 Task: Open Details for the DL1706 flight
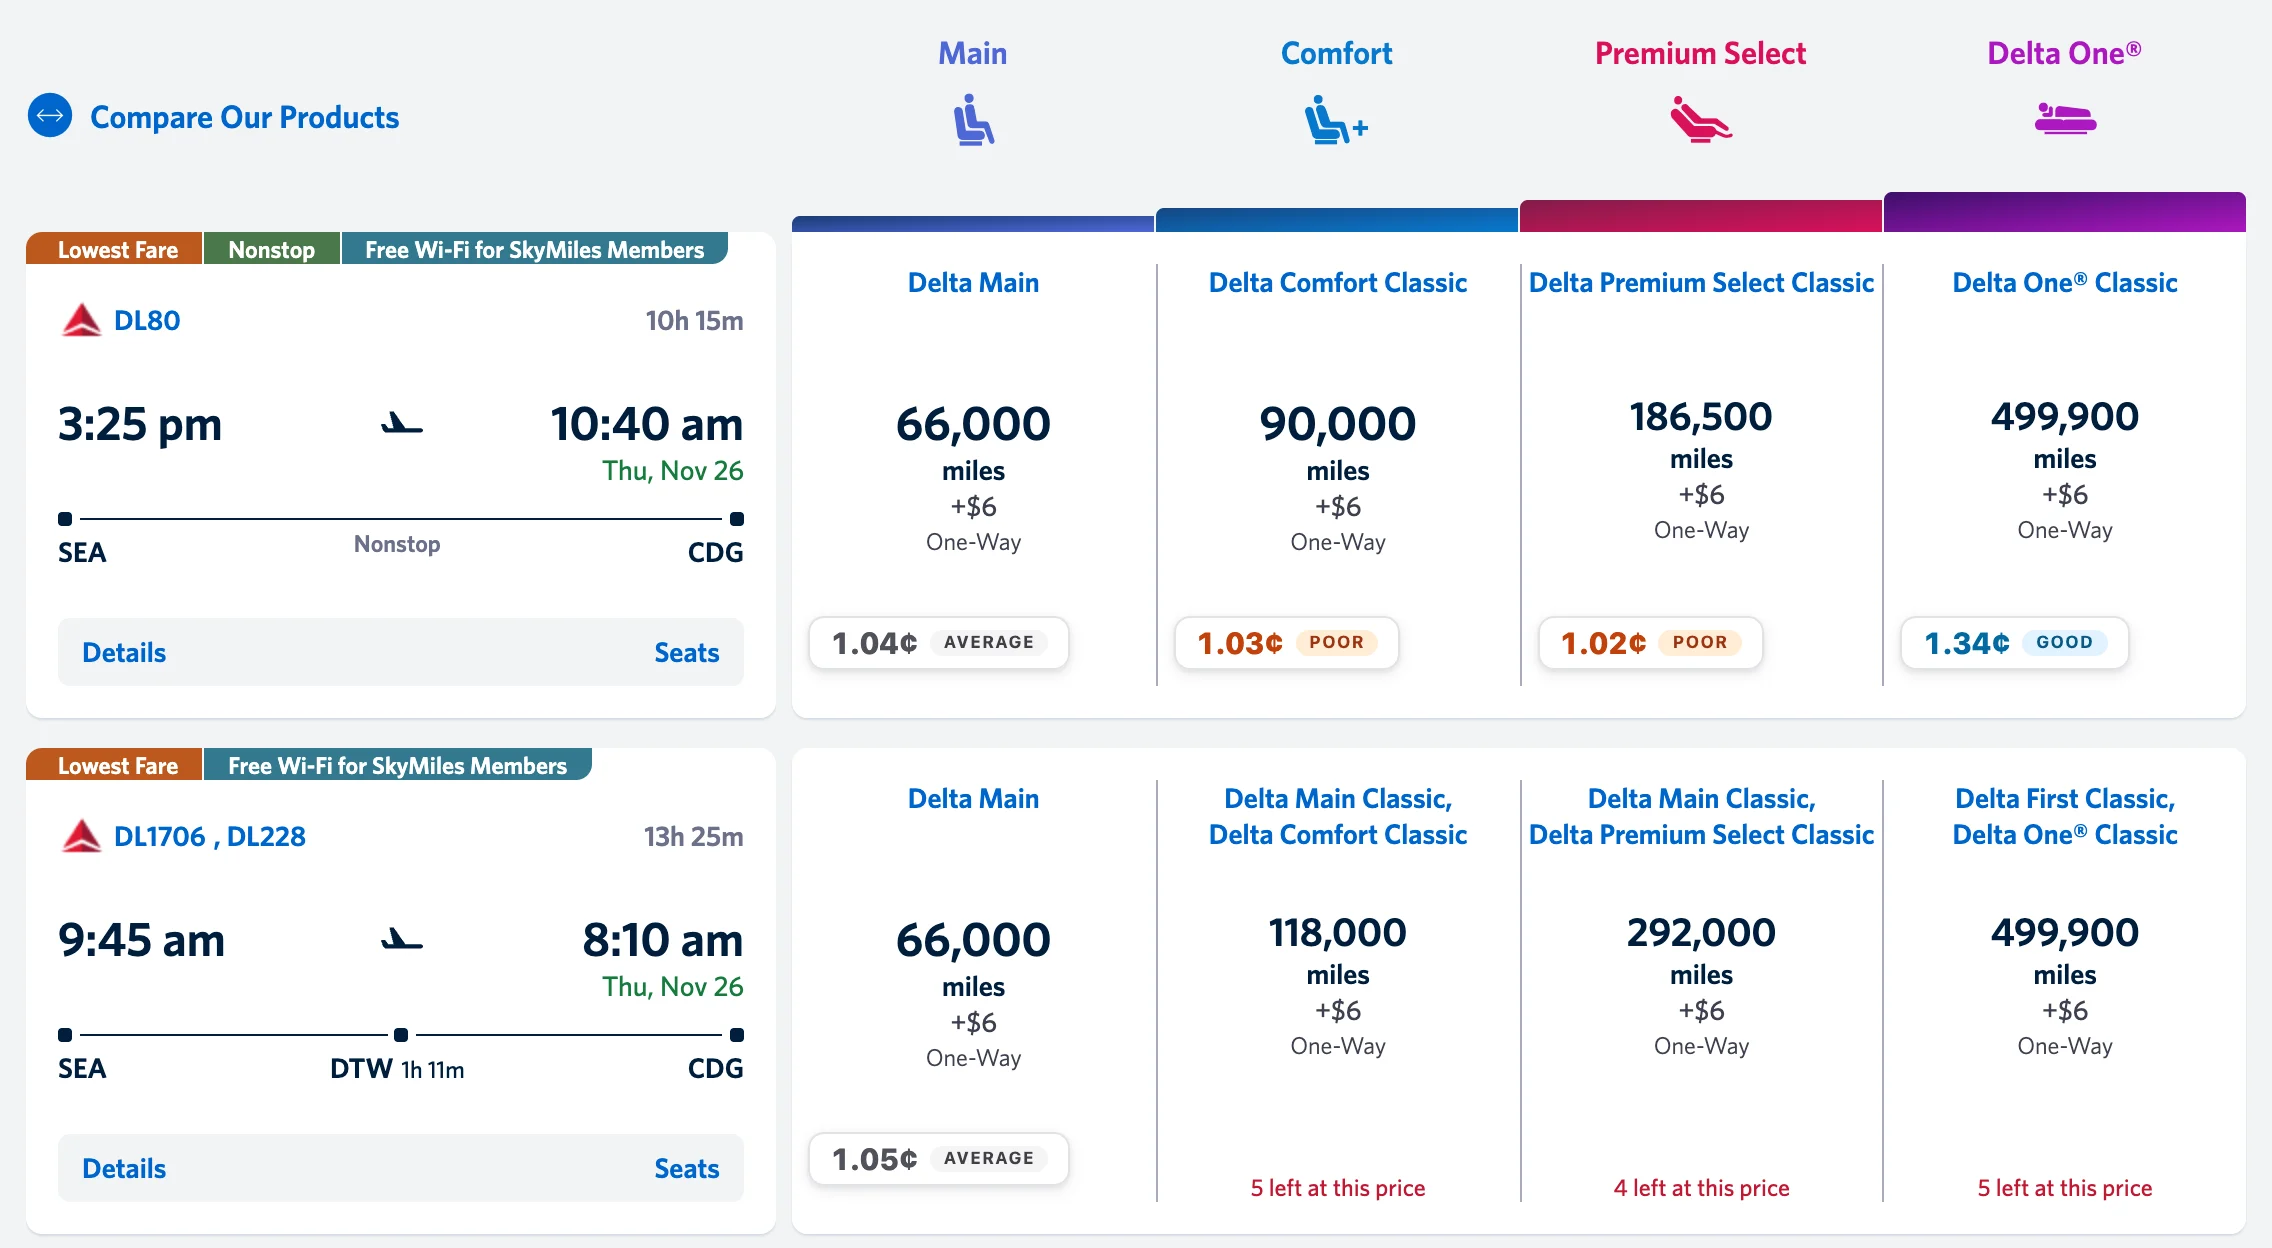124,1168
